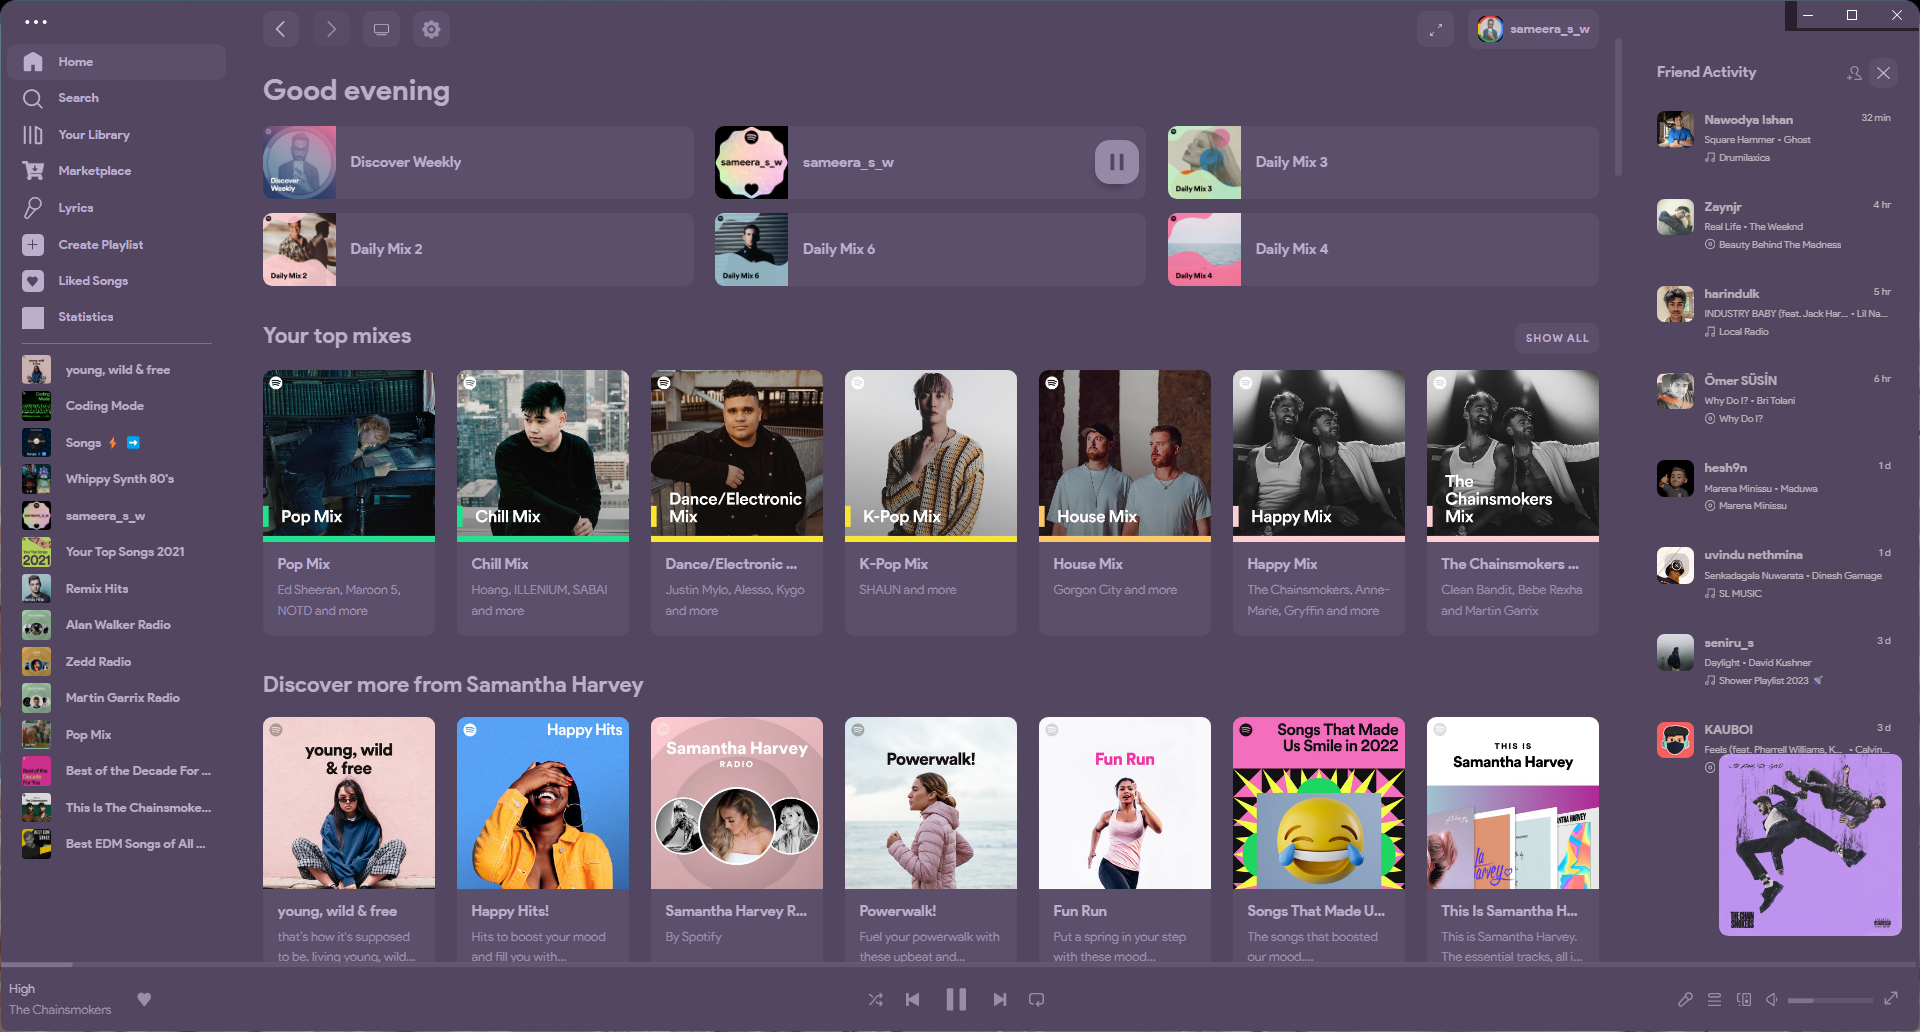Open the Coding Mode playlist
Screen dimensions: 1920x1032
coord(116,406)
